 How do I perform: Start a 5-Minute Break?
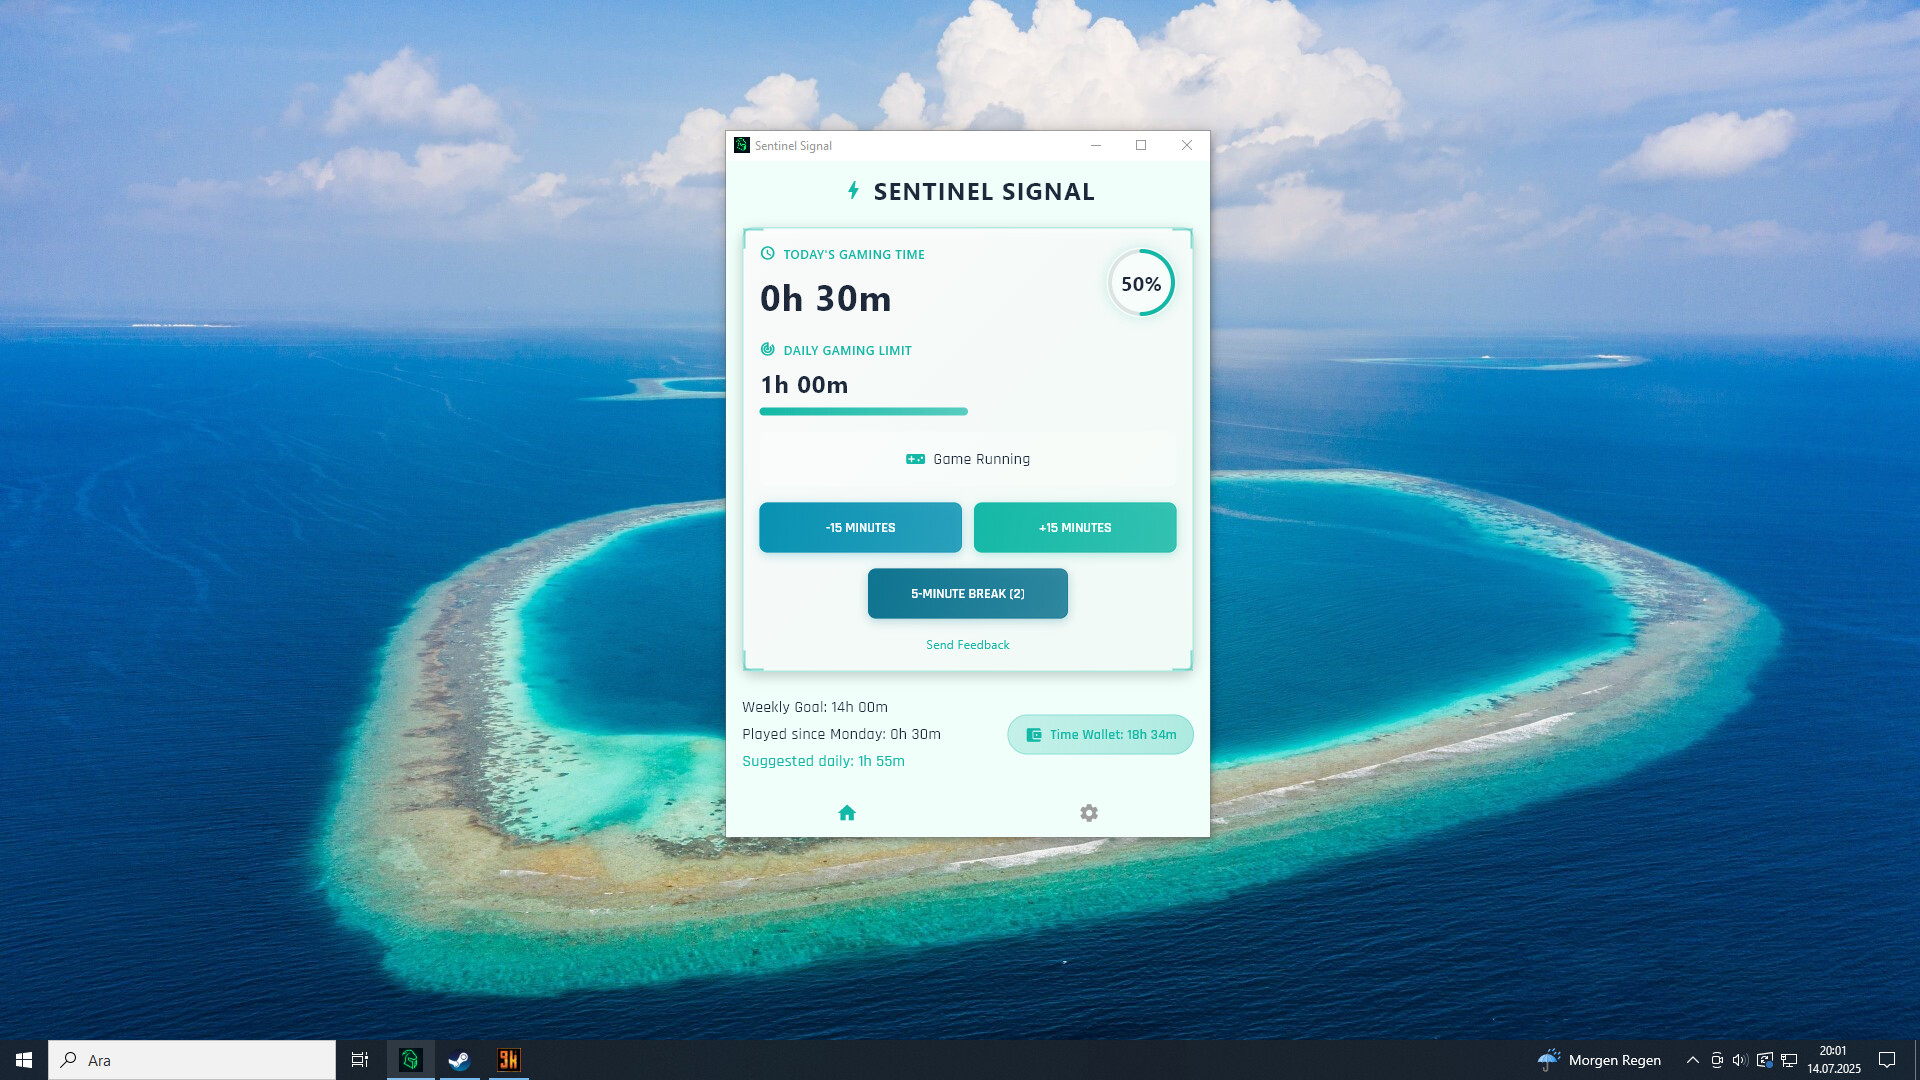click(x=967, y=593)
